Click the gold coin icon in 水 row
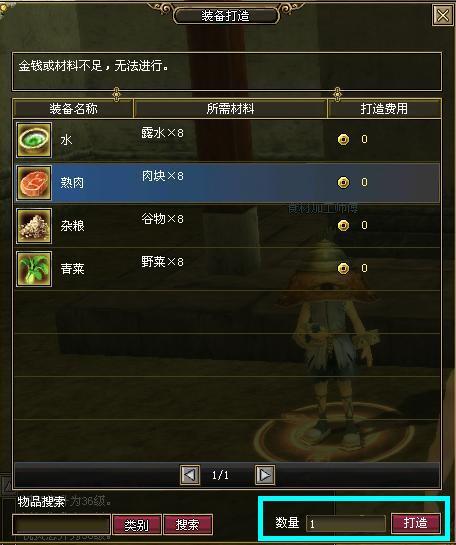The height and width of the screenshot is (545, 456). click(343, 139)
